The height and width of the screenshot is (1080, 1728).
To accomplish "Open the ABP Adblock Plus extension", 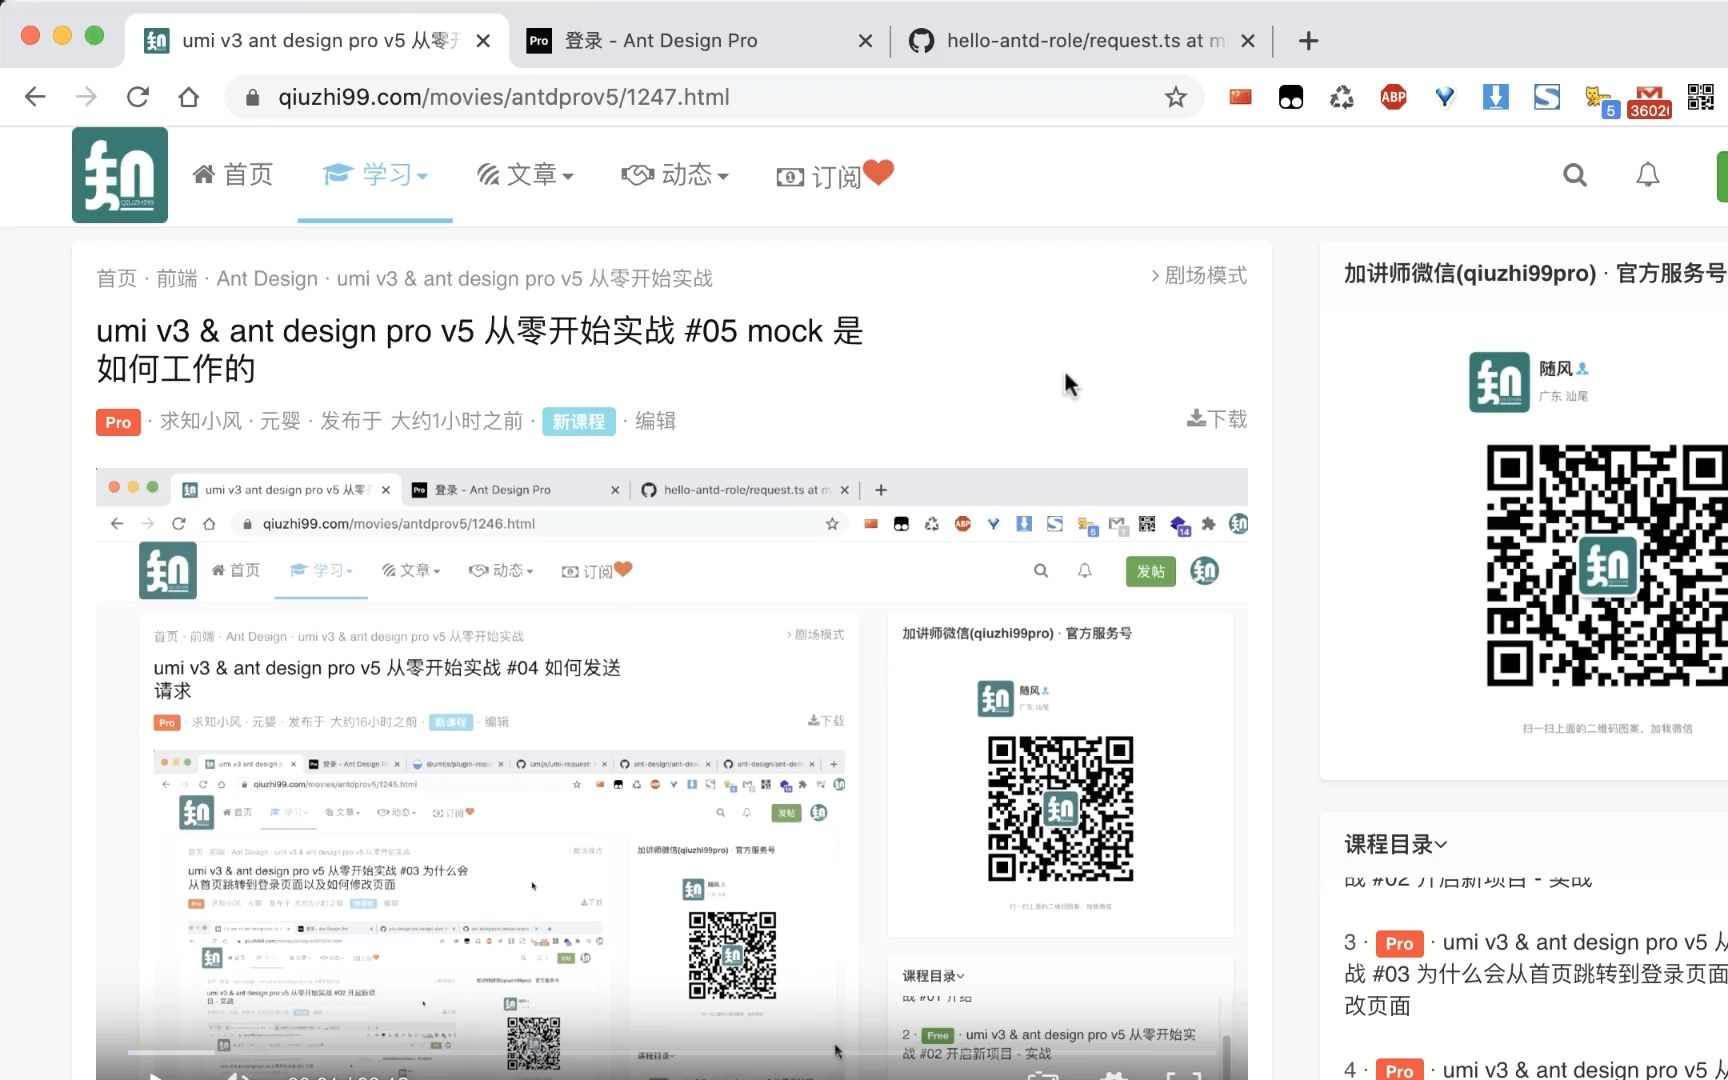I will (x=1393, y=97).
